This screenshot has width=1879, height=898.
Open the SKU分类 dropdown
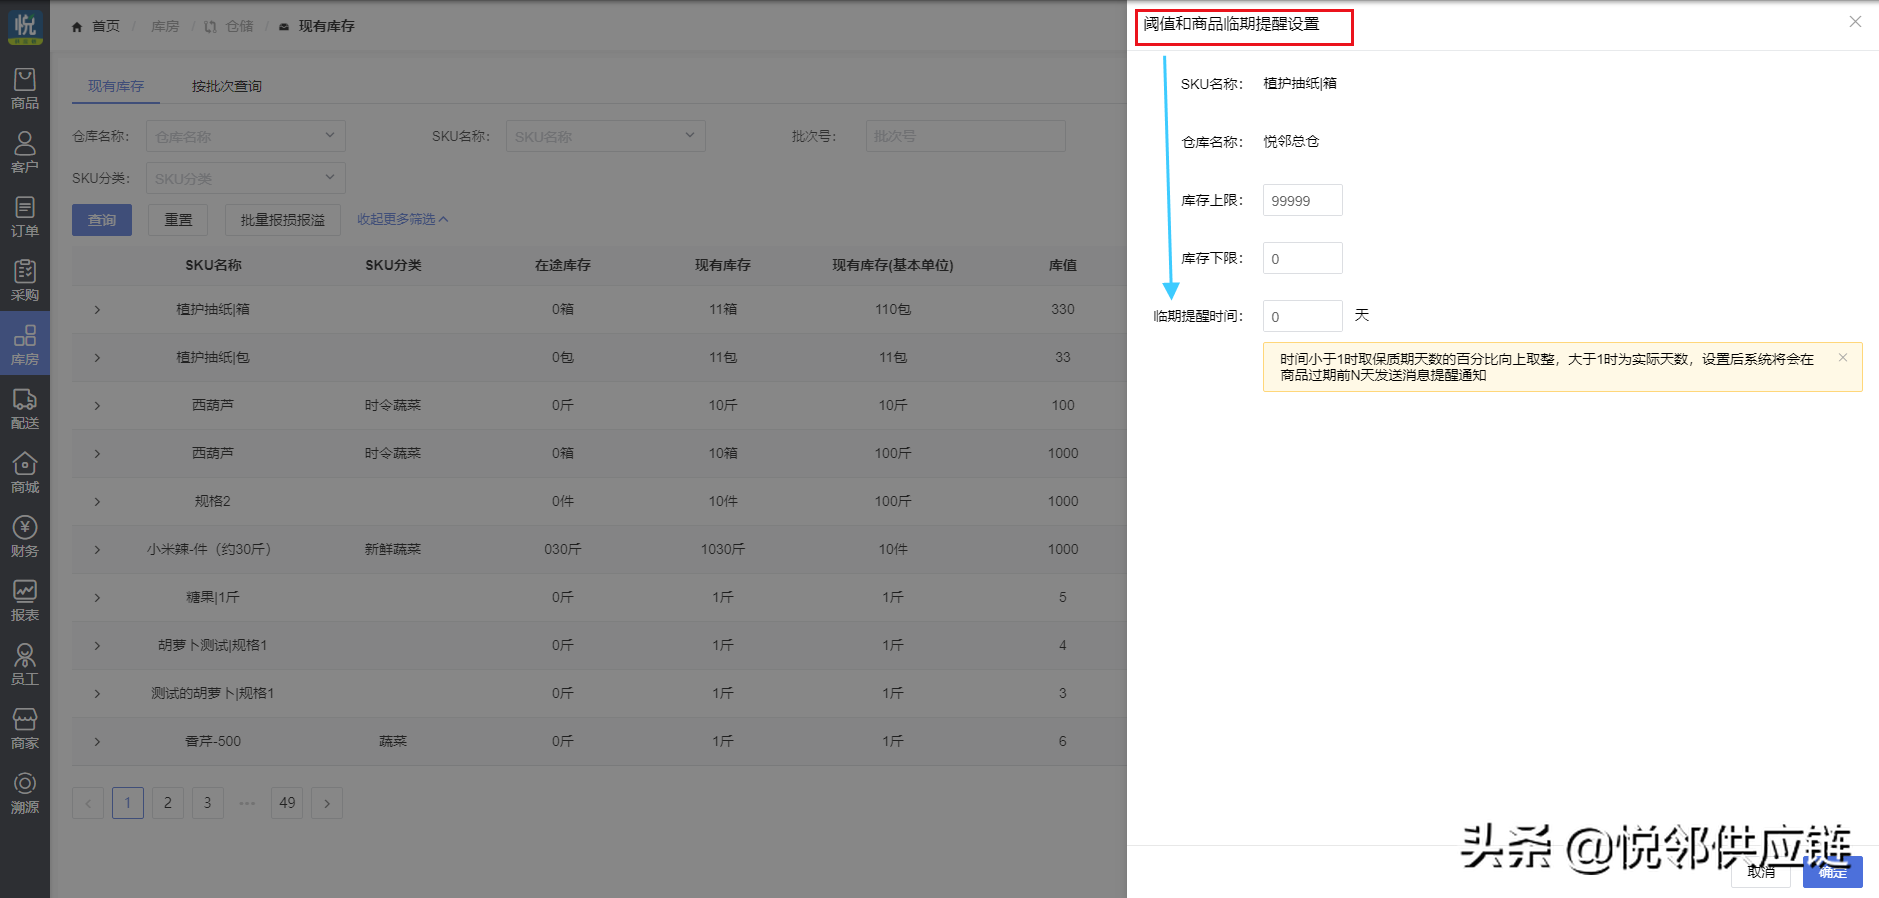(x=246, y=178)
